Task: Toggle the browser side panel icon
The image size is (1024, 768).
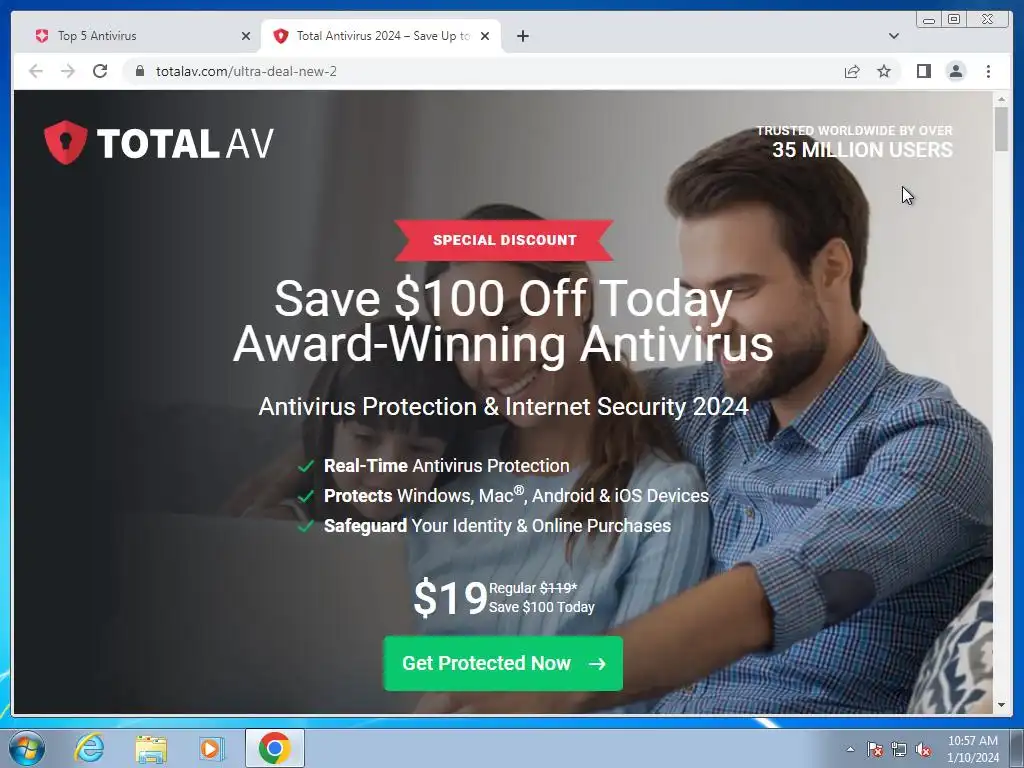Action: [x=923, y=71]
